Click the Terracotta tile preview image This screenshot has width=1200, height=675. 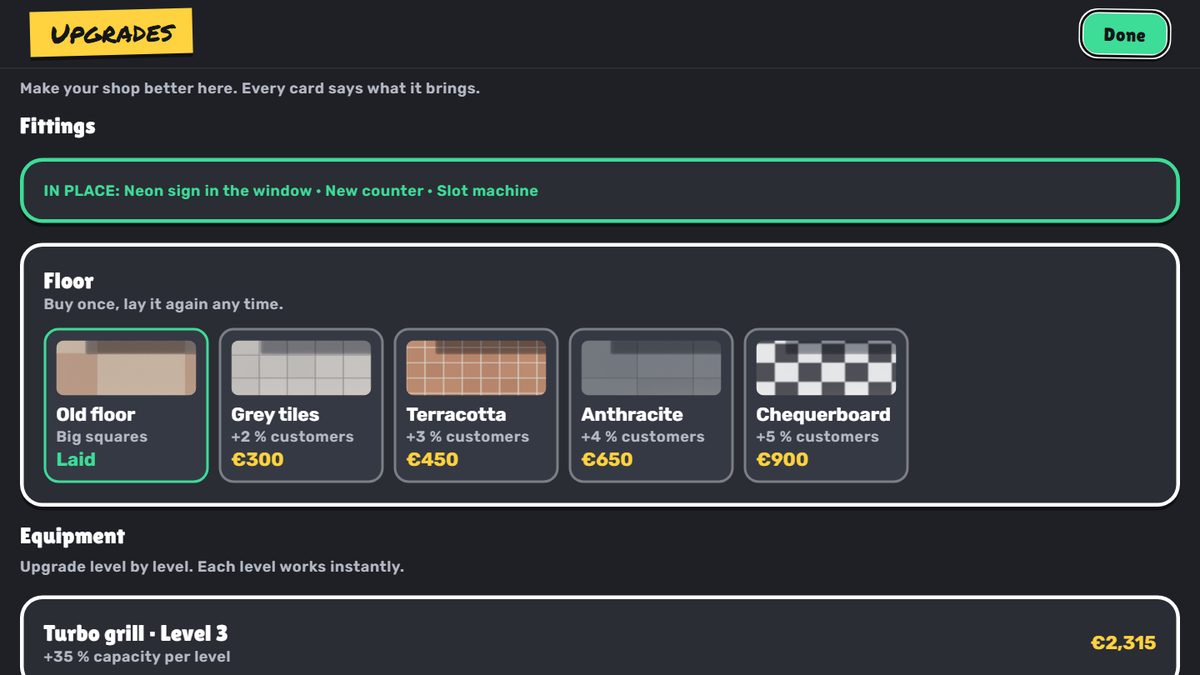click(476, 367)
